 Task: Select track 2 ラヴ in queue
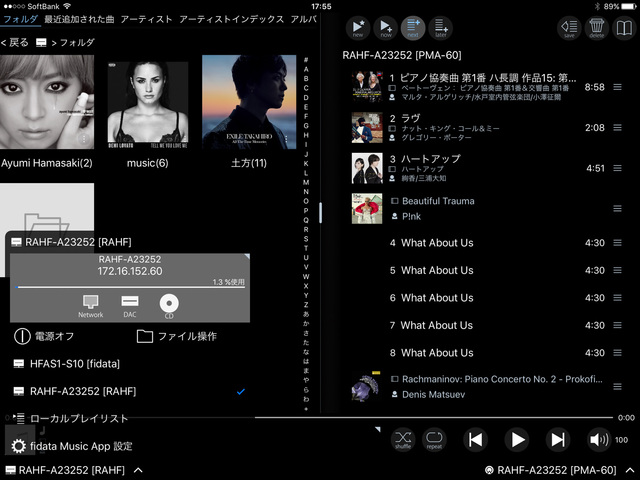(487, 128)
